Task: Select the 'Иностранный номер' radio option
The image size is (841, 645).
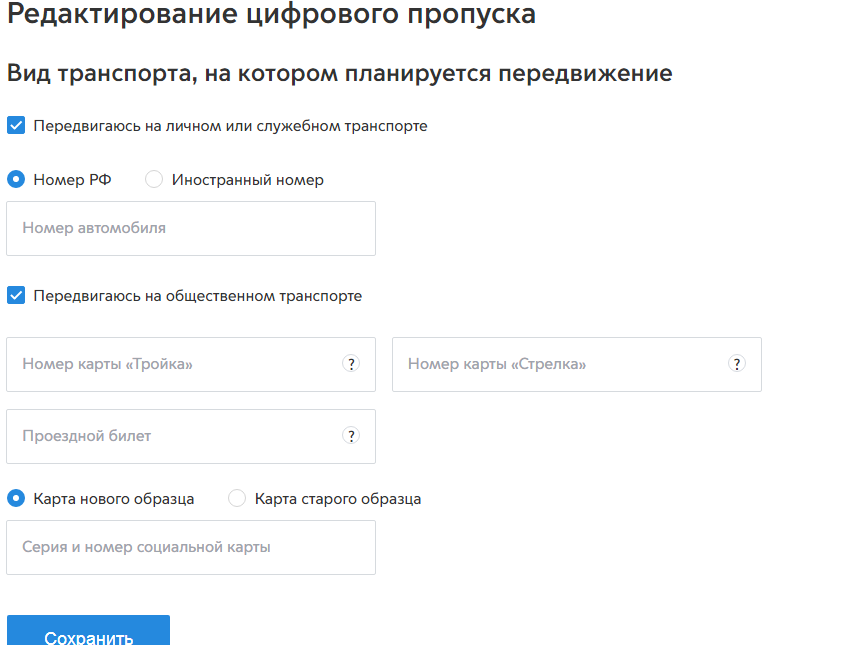Action: tap(154, 180)
